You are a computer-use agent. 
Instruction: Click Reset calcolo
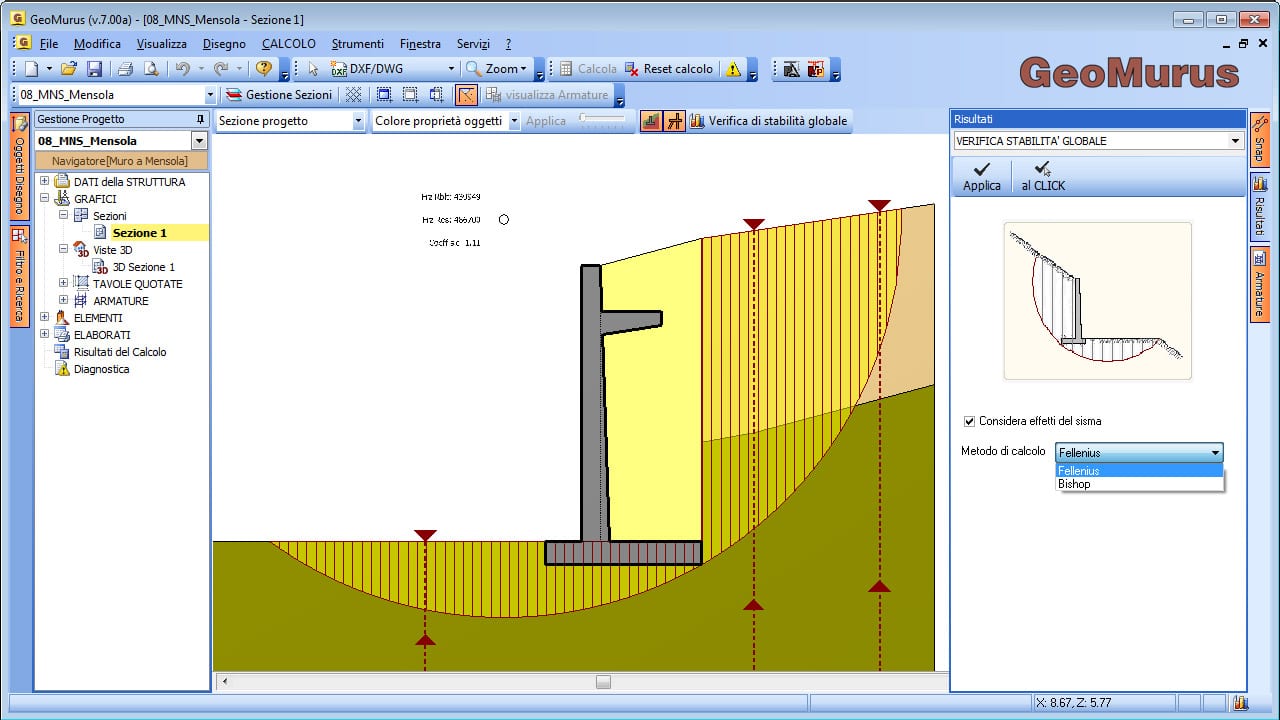pyautogui.click(x=669, y=69)
